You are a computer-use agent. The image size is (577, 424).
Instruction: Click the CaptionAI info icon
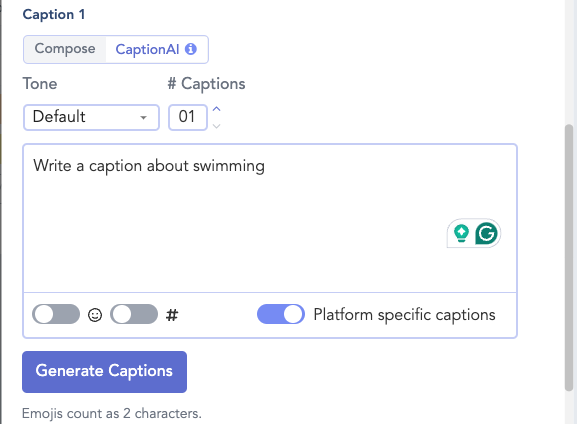point(191,49)
